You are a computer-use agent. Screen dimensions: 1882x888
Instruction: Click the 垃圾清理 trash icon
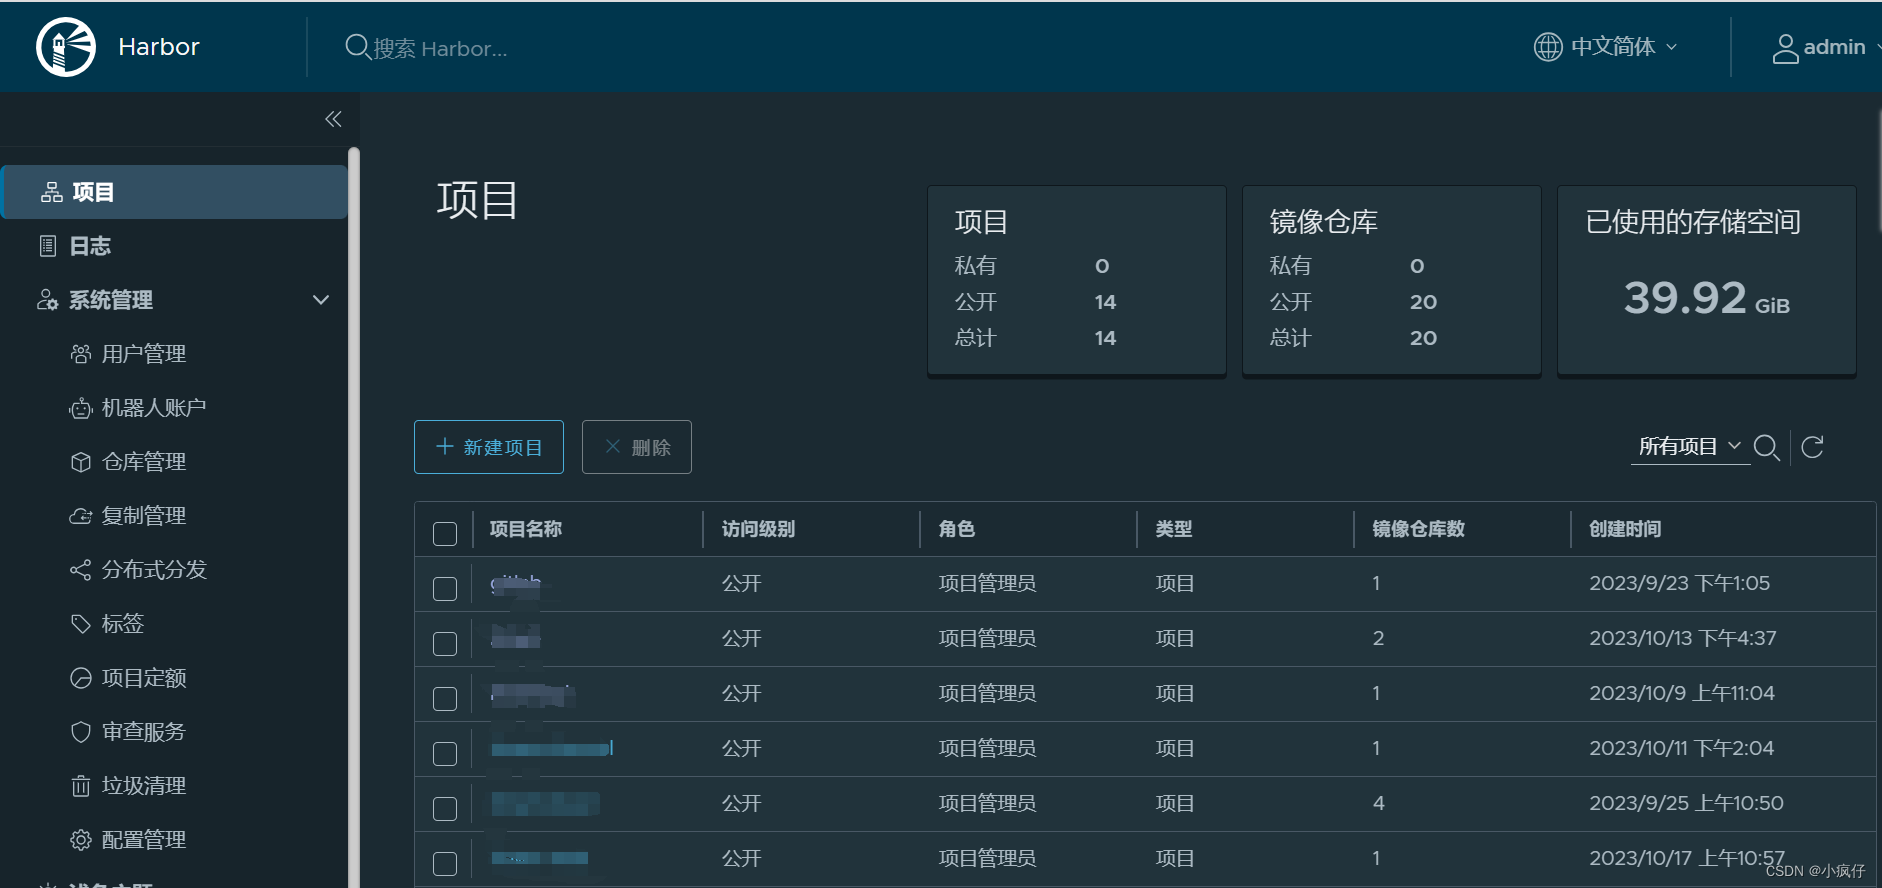click(81, 786)
